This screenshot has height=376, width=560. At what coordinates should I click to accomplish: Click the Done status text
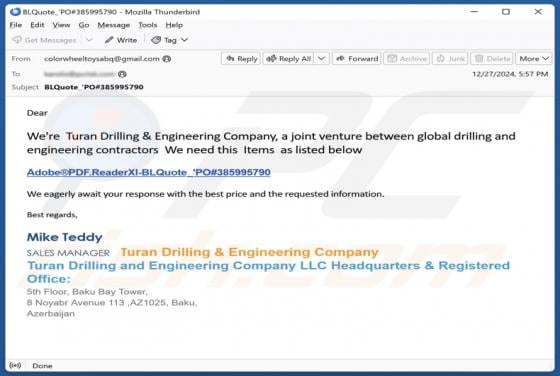[42, 366]
